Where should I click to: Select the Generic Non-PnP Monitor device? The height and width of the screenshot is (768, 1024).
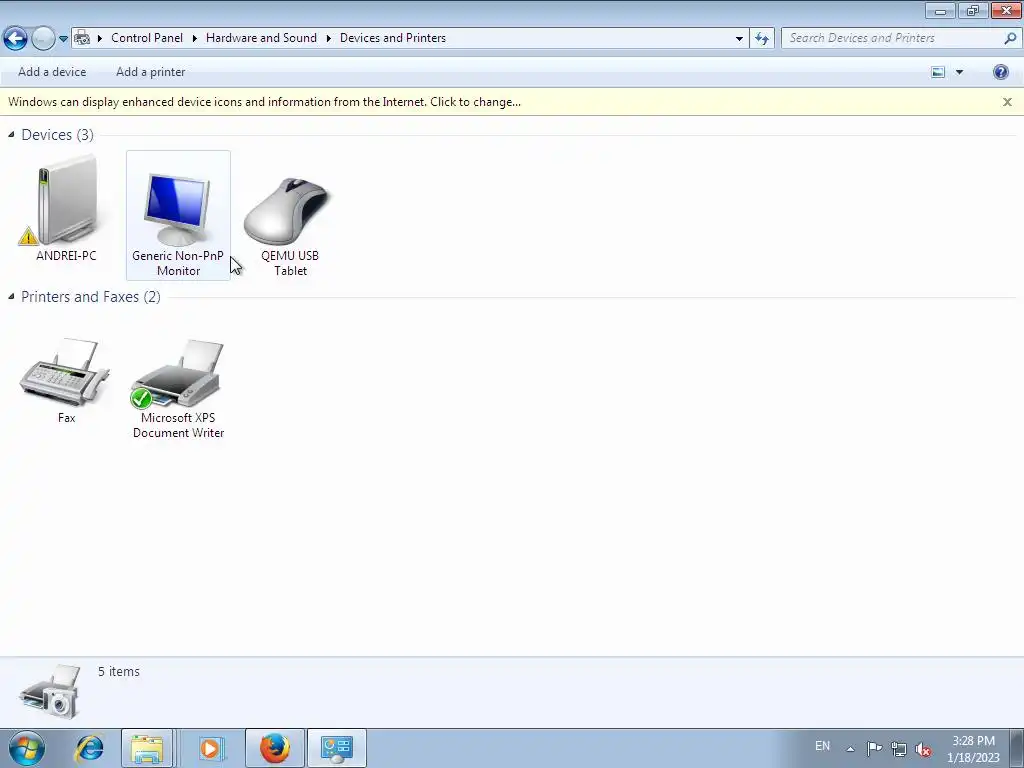[178, 216]
